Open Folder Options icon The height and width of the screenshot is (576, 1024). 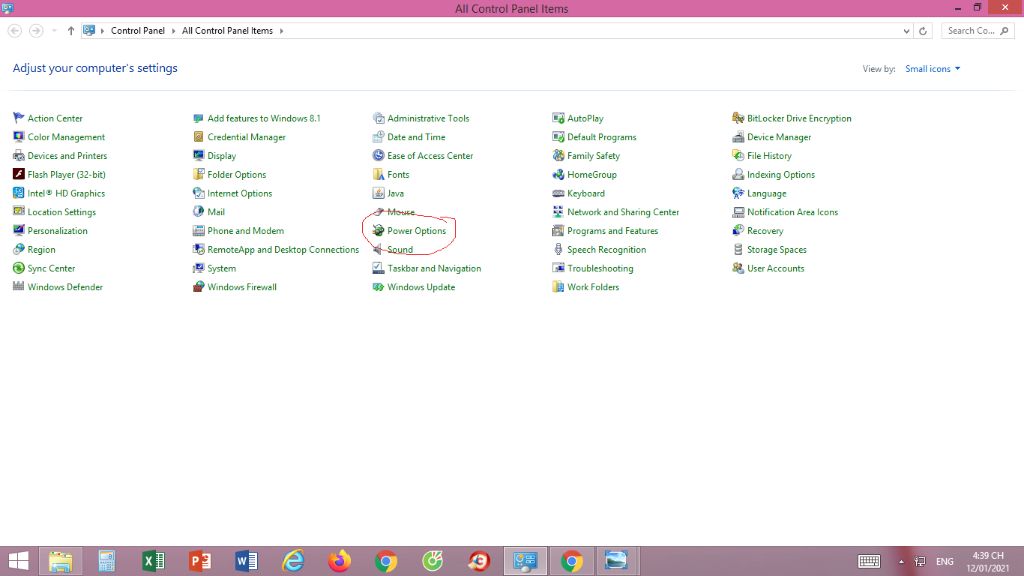coord(199,174)
